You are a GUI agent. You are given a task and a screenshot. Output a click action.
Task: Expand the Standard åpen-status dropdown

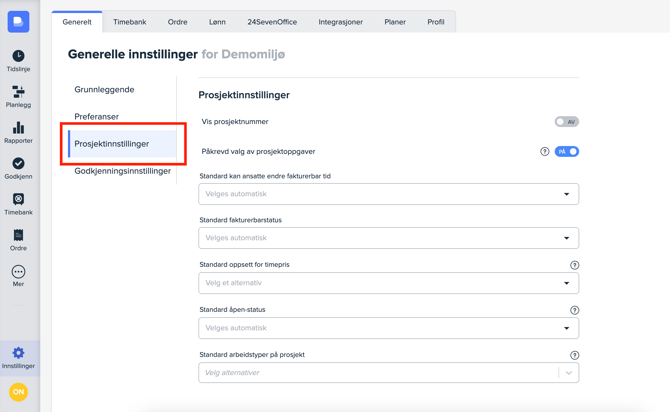tap(388, 328)
